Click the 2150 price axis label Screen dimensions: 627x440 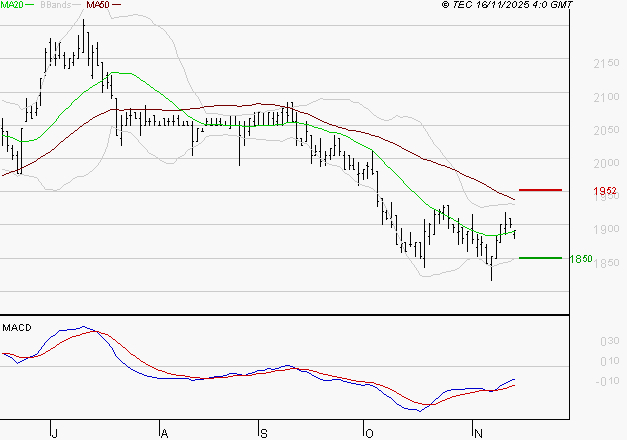point(606,63)
